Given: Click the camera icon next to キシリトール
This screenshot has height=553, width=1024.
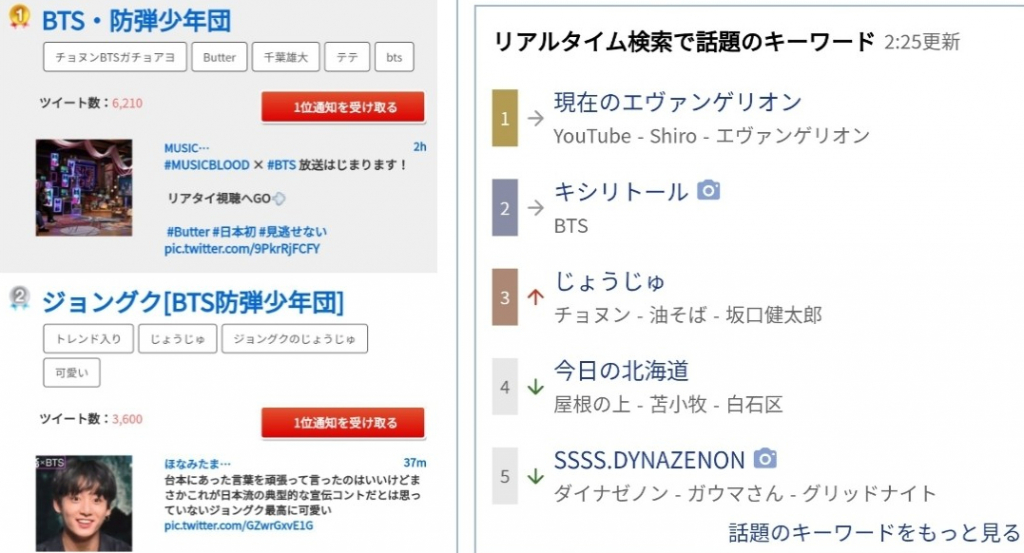Looking at the screenshot, I should [708, 190].
